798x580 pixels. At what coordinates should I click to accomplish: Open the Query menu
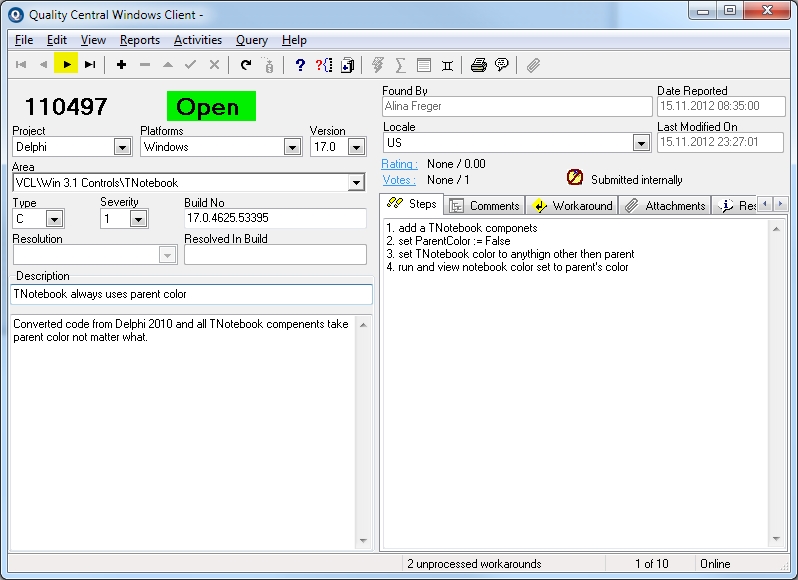click(252, 40)
